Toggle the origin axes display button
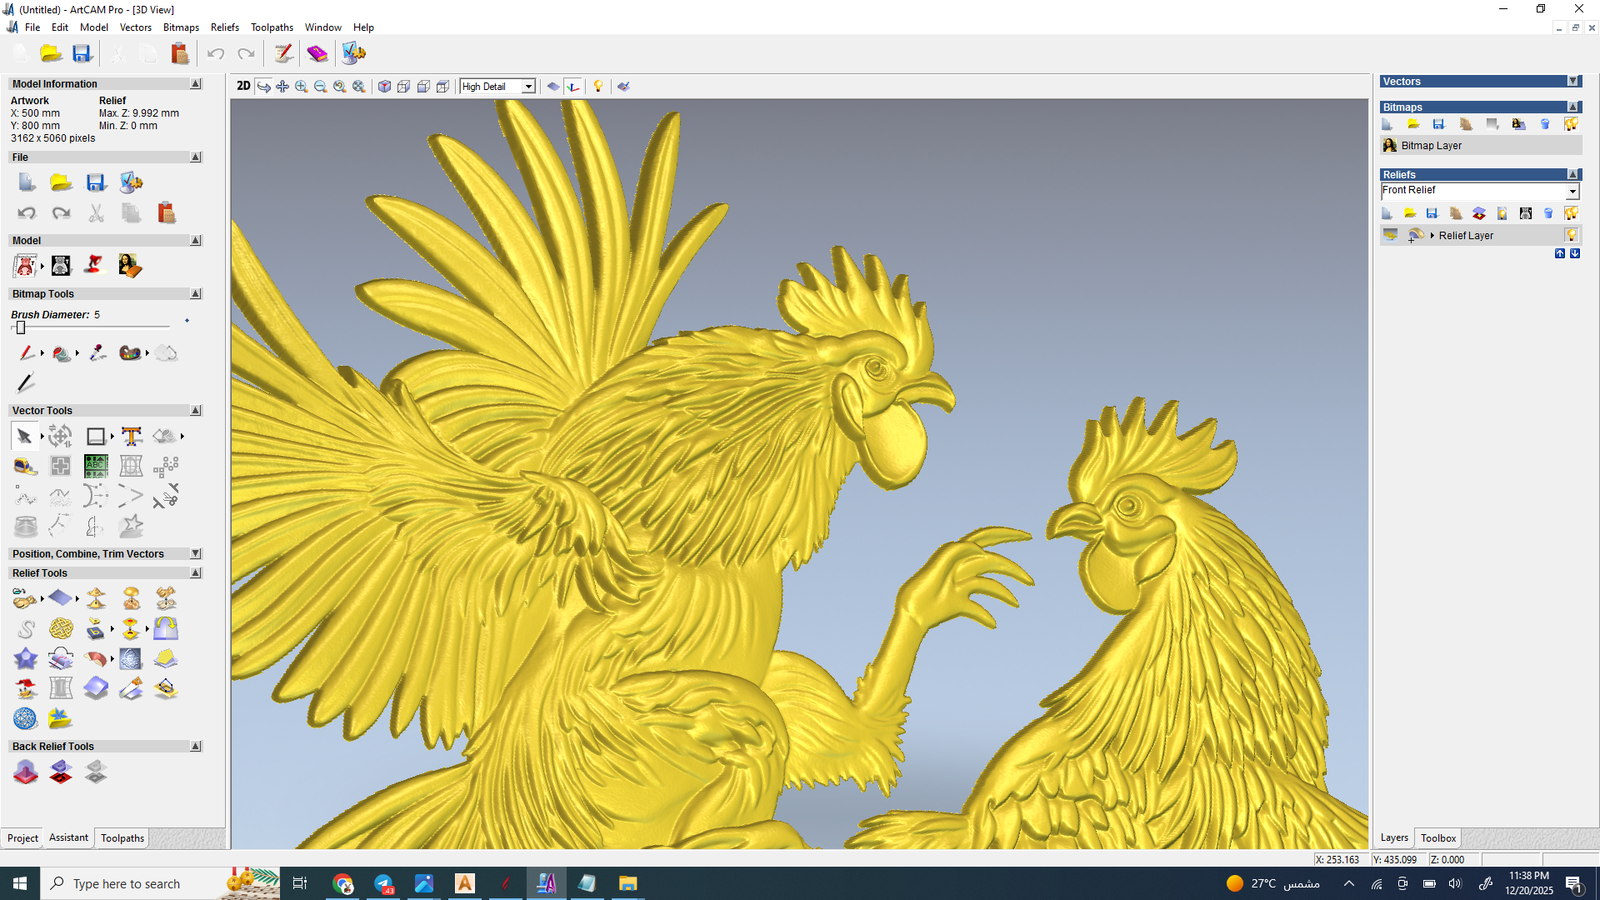 (x=573, y=87)
